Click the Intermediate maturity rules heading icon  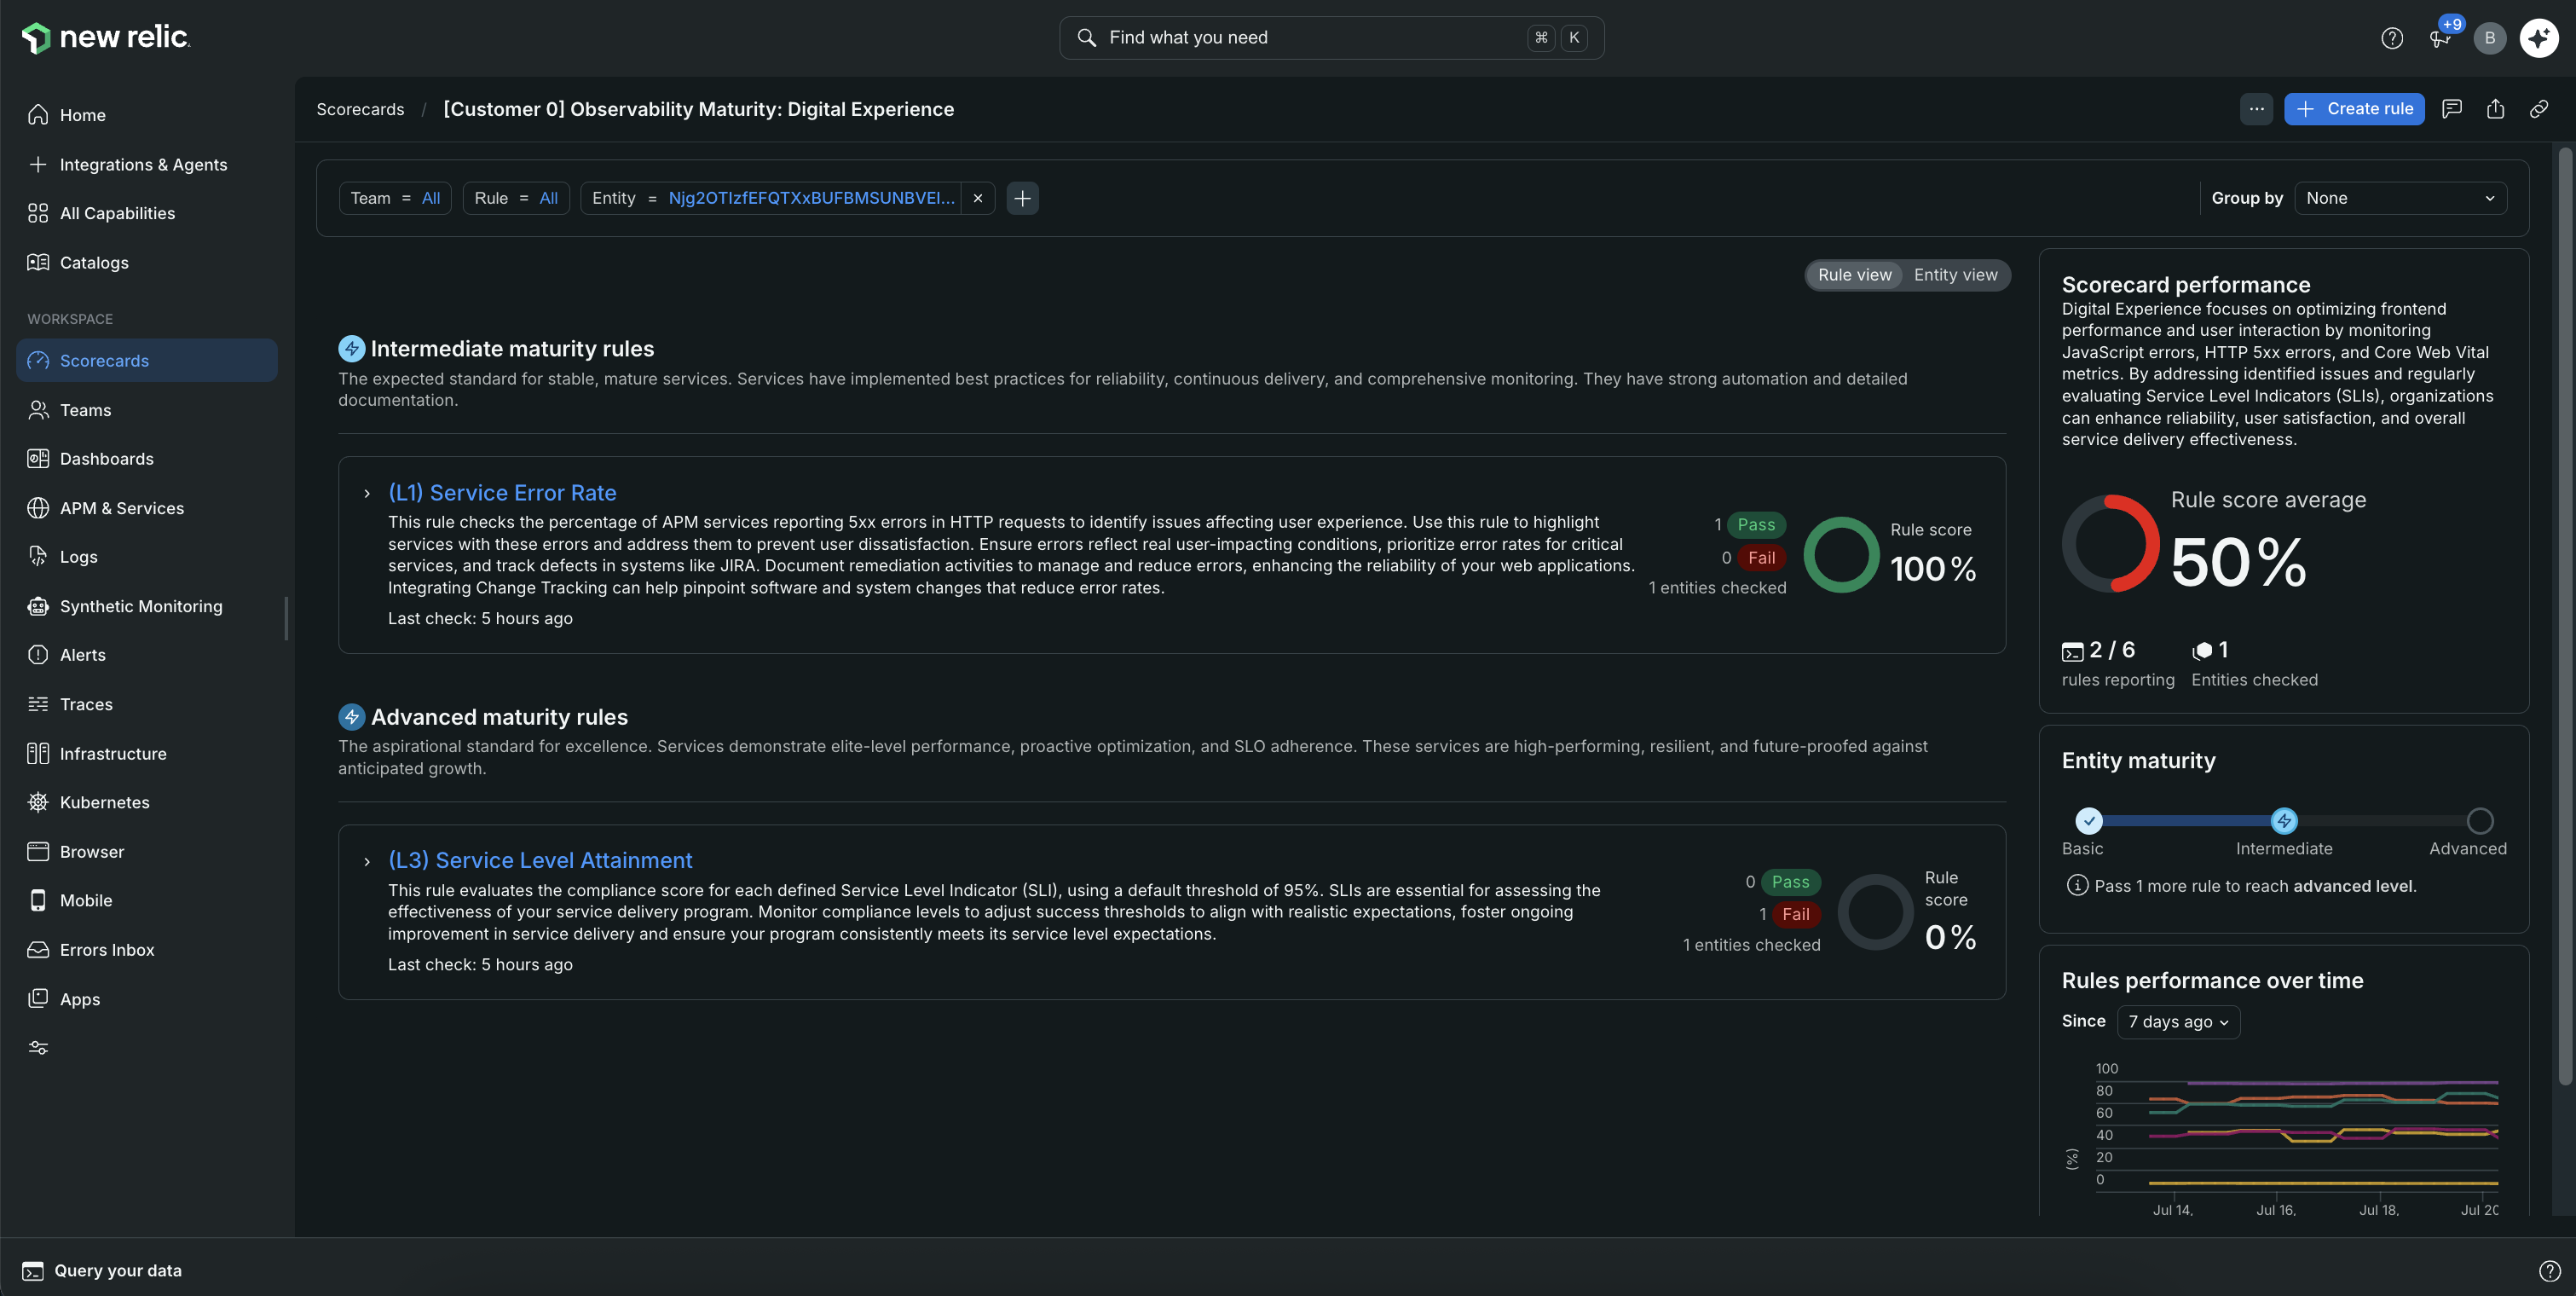click(x=351, y=349)
